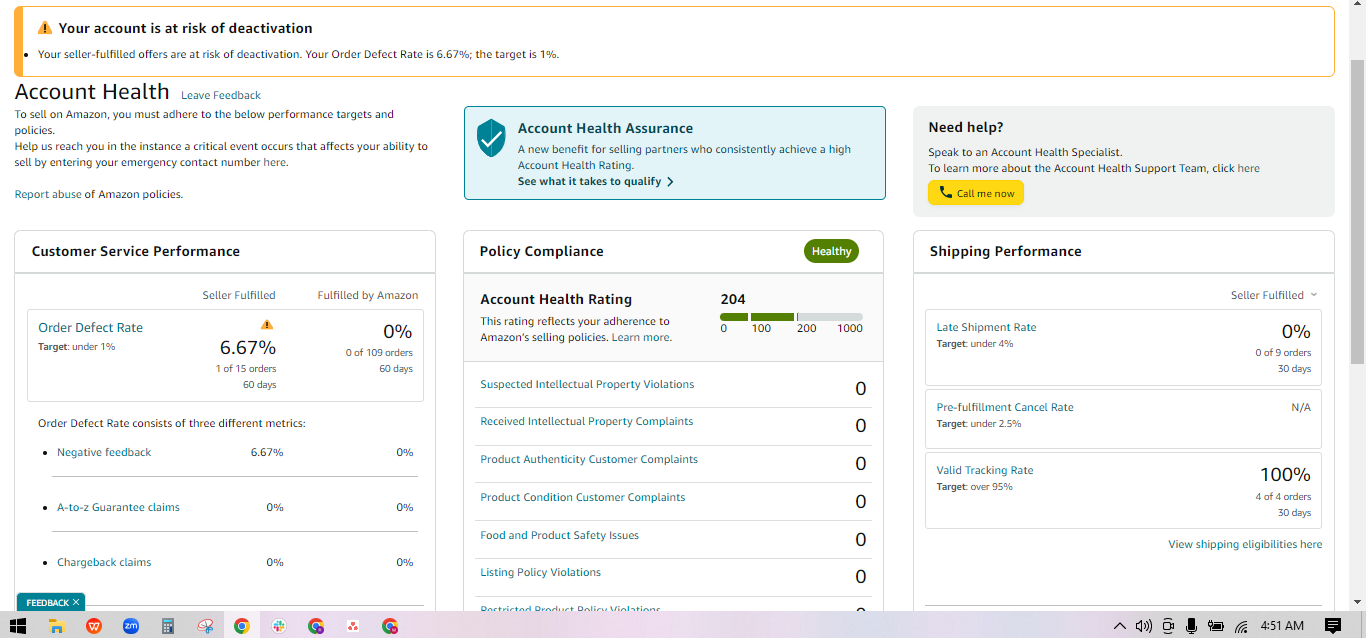This screenshot has width=1366, height=638.
Task: Open the Zoom app from the taskbar
Action: (x=131, y=626)
